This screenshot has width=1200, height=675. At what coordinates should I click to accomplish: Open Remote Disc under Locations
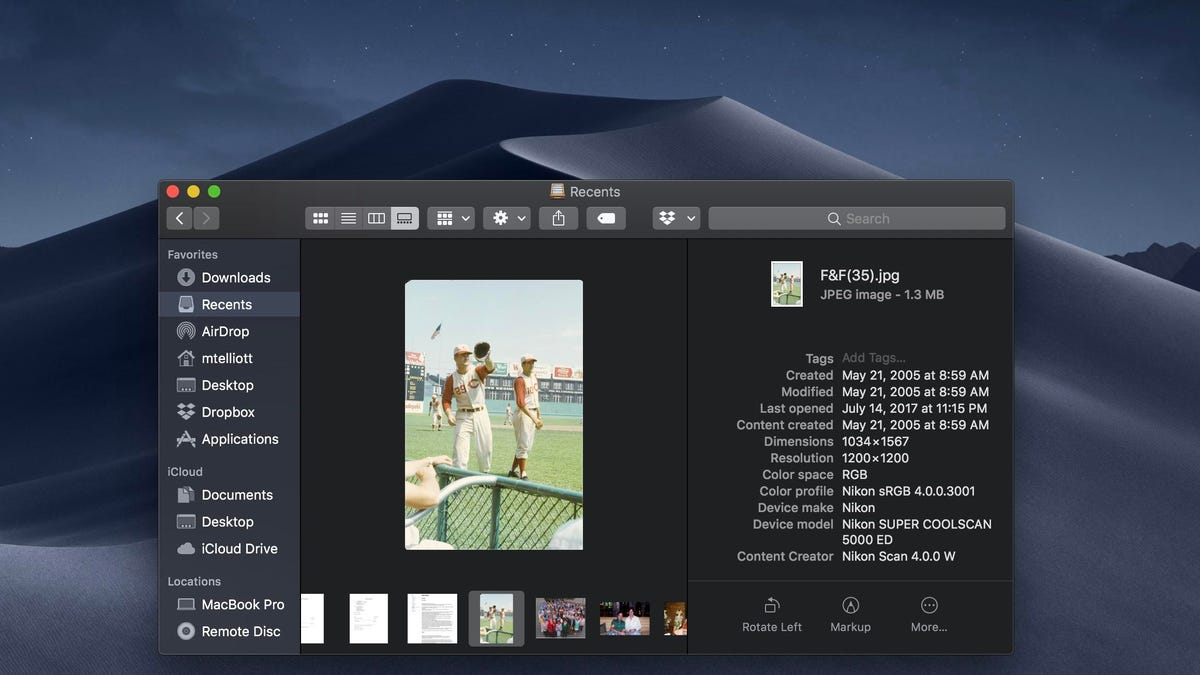point(240,632)
